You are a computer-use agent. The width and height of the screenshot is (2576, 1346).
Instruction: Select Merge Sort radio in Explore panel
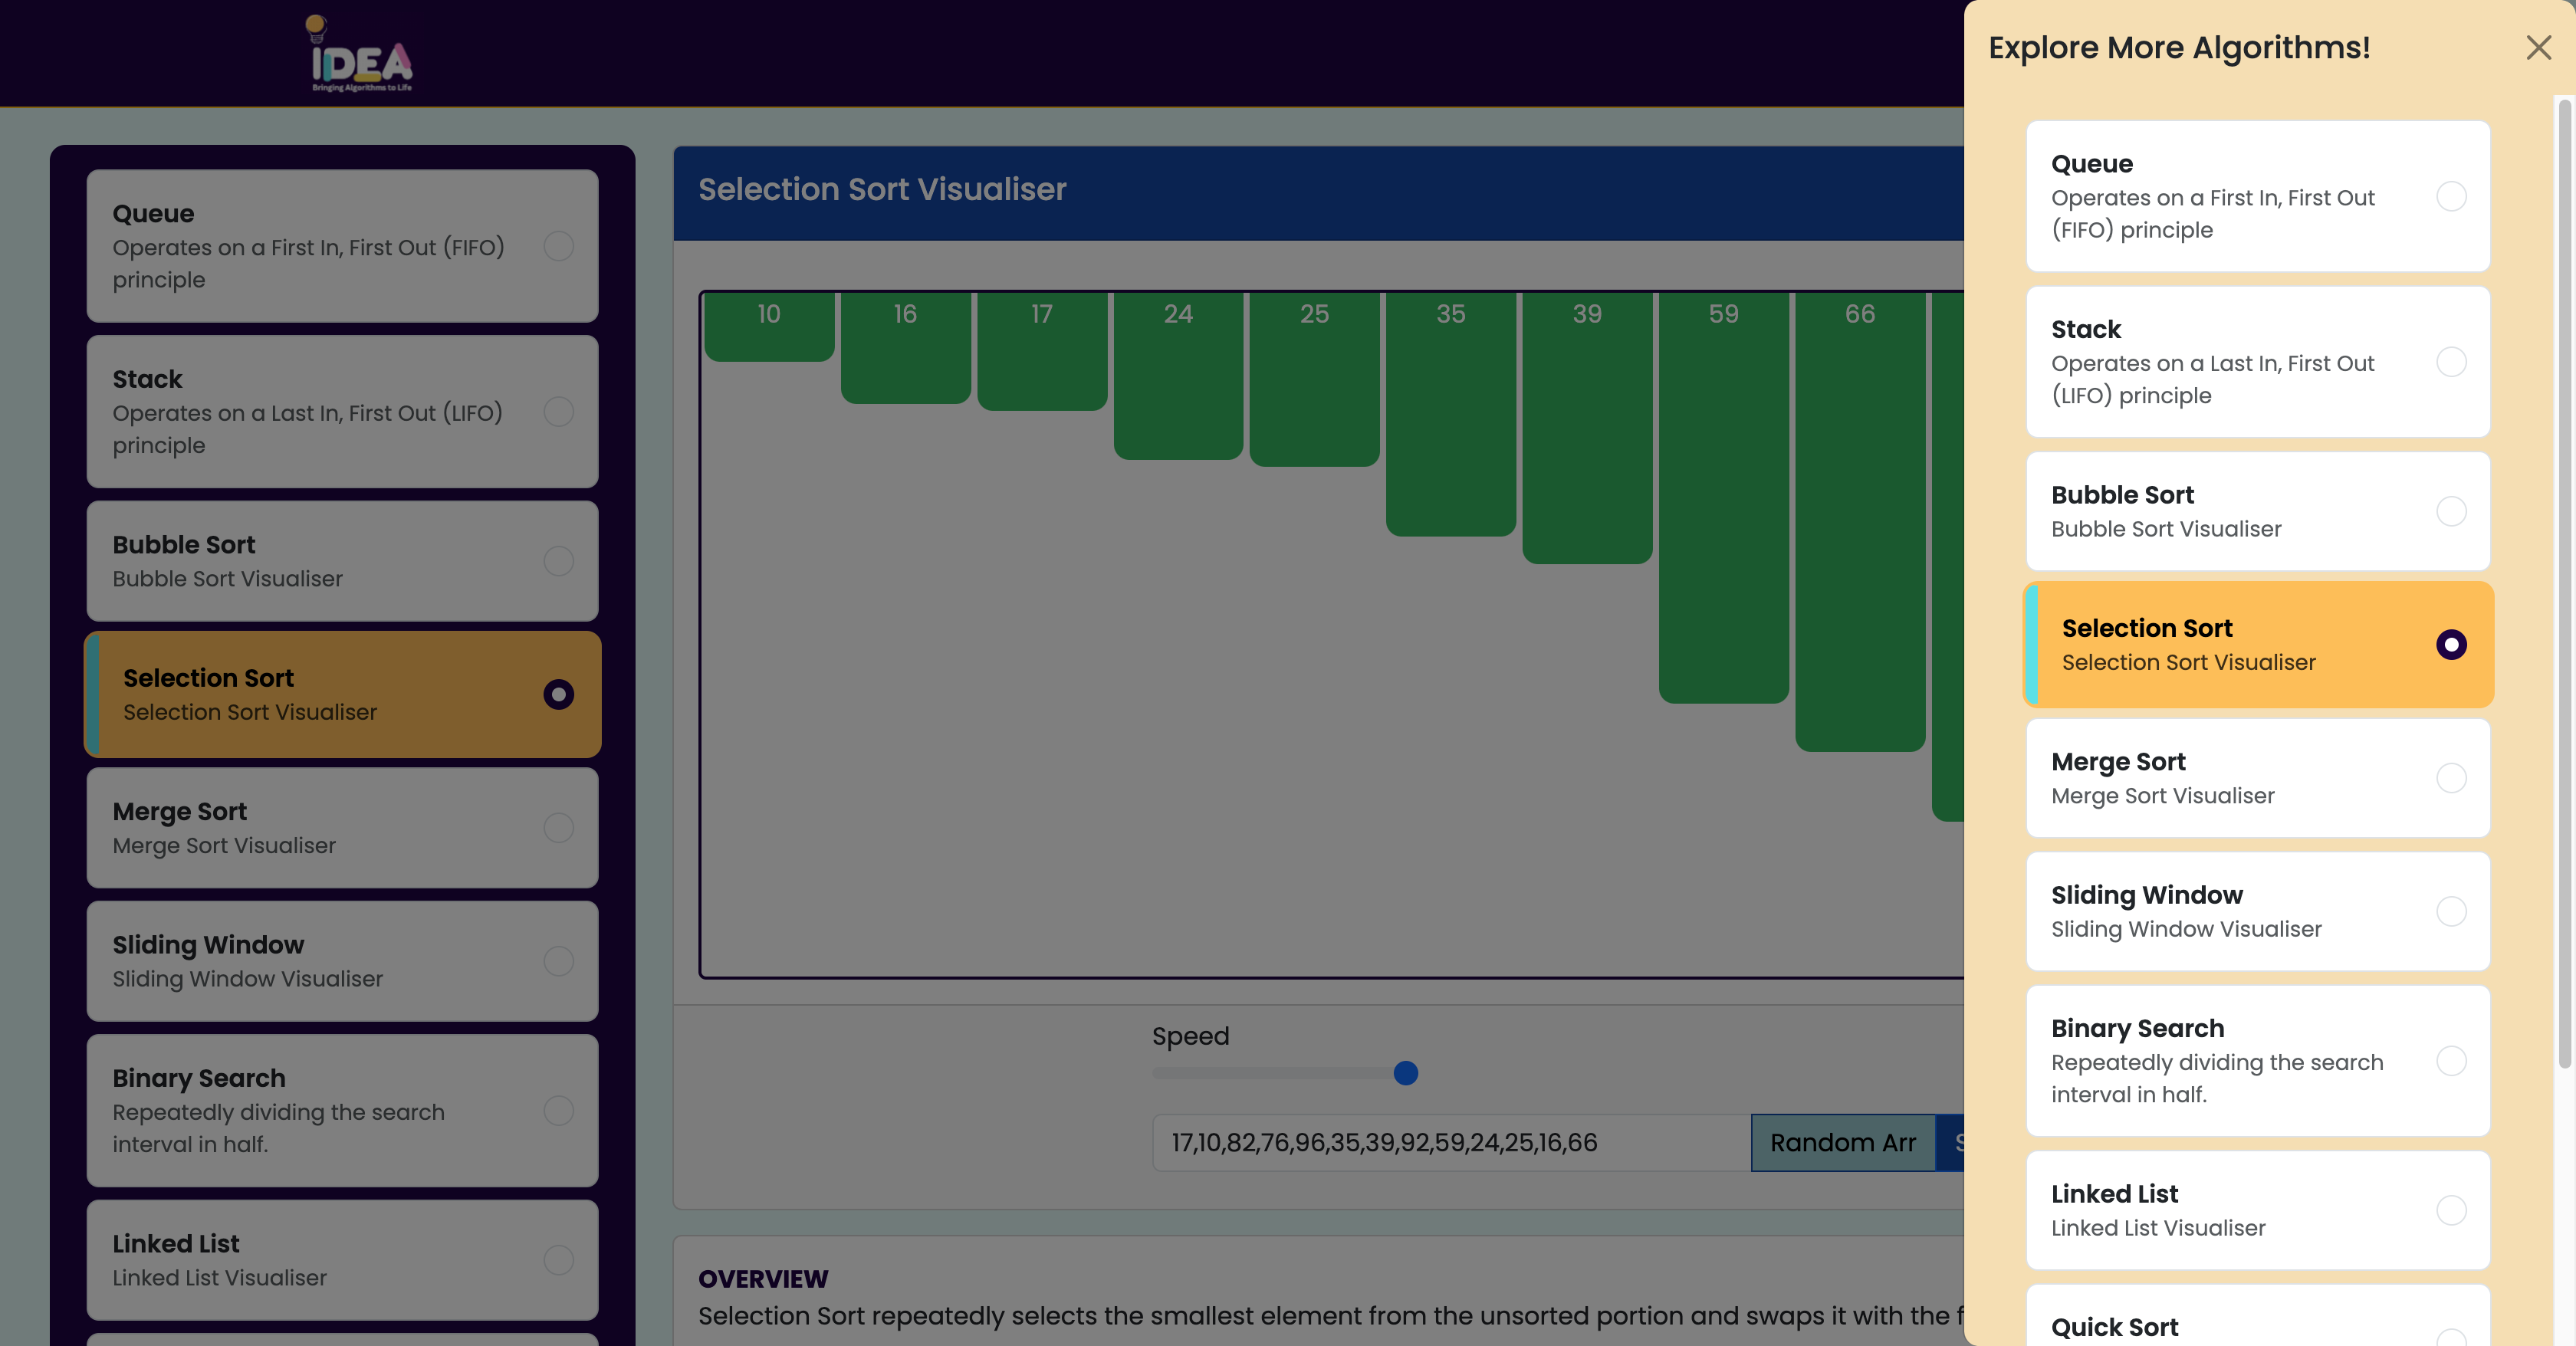click(x=2451, y=778)
